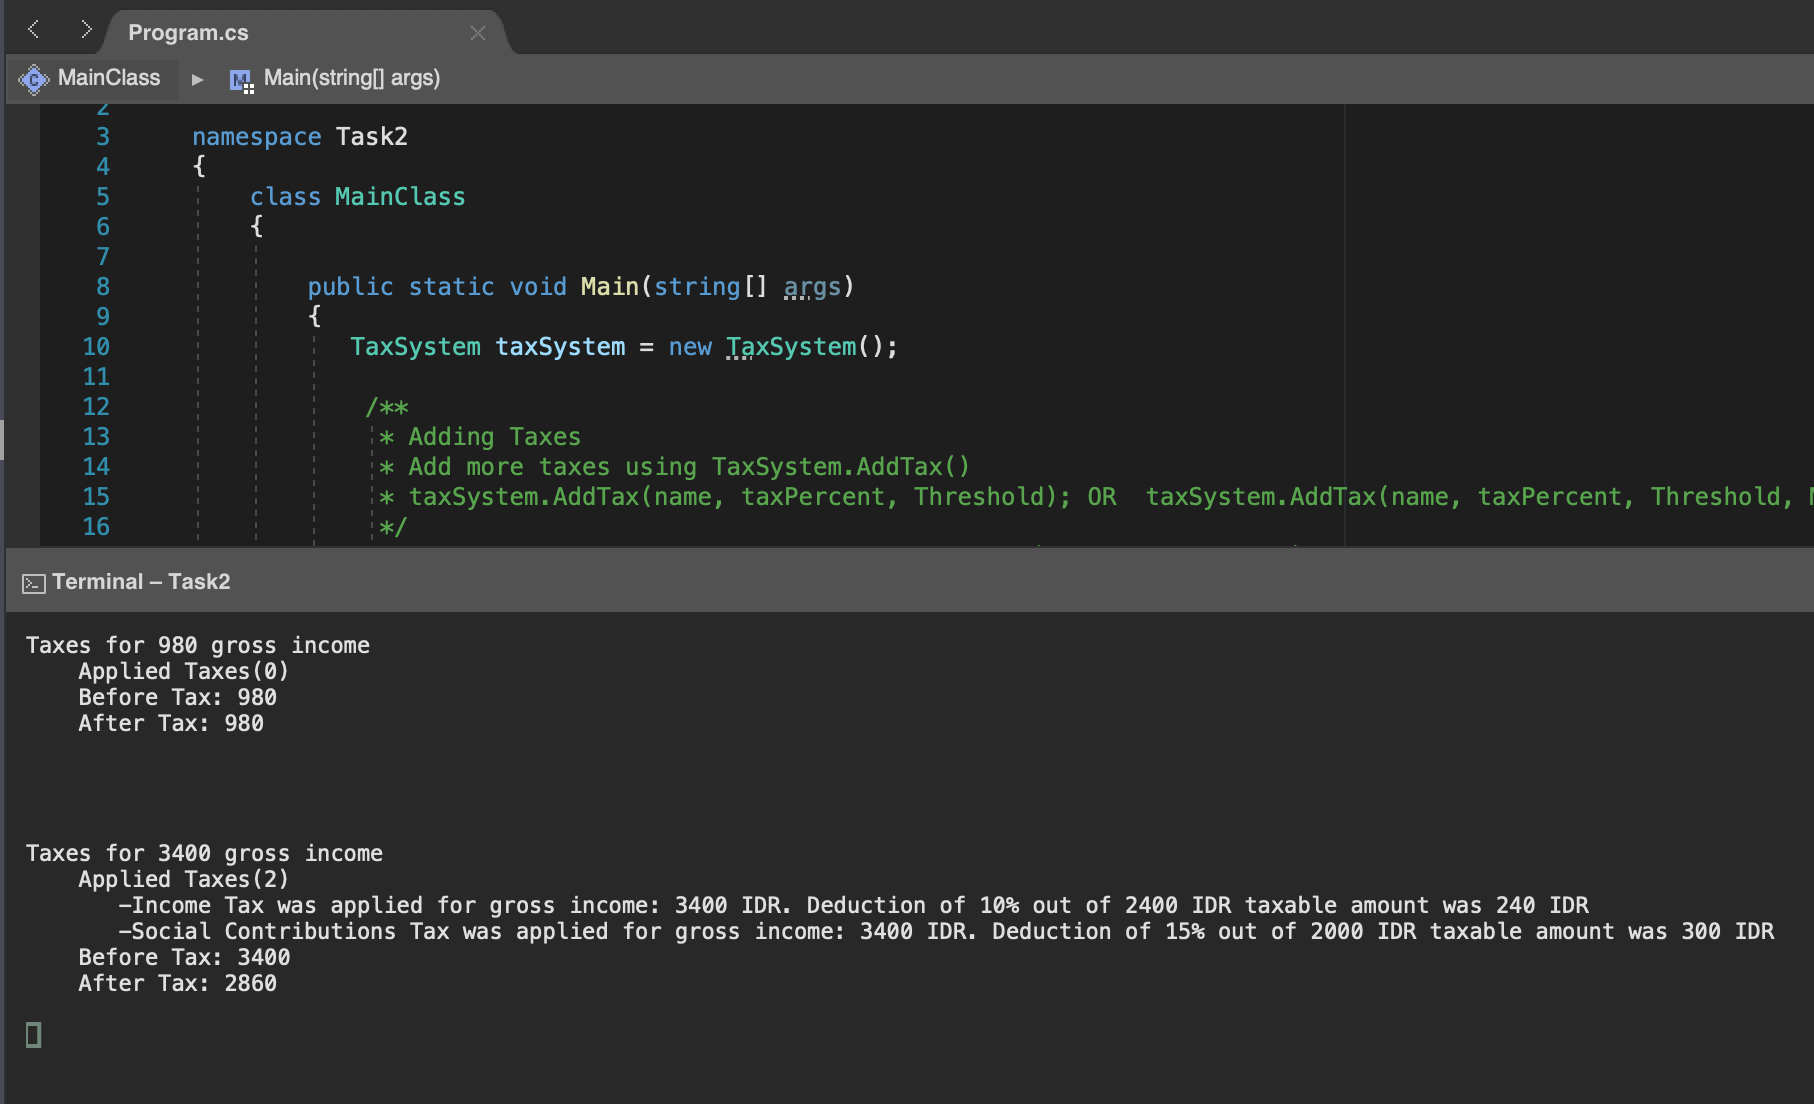This screenshot has height=1104, width=1814.
Task: Click the blue M square before Main(string[] args)
Action: pyautogui.click(x=241, y=78)
